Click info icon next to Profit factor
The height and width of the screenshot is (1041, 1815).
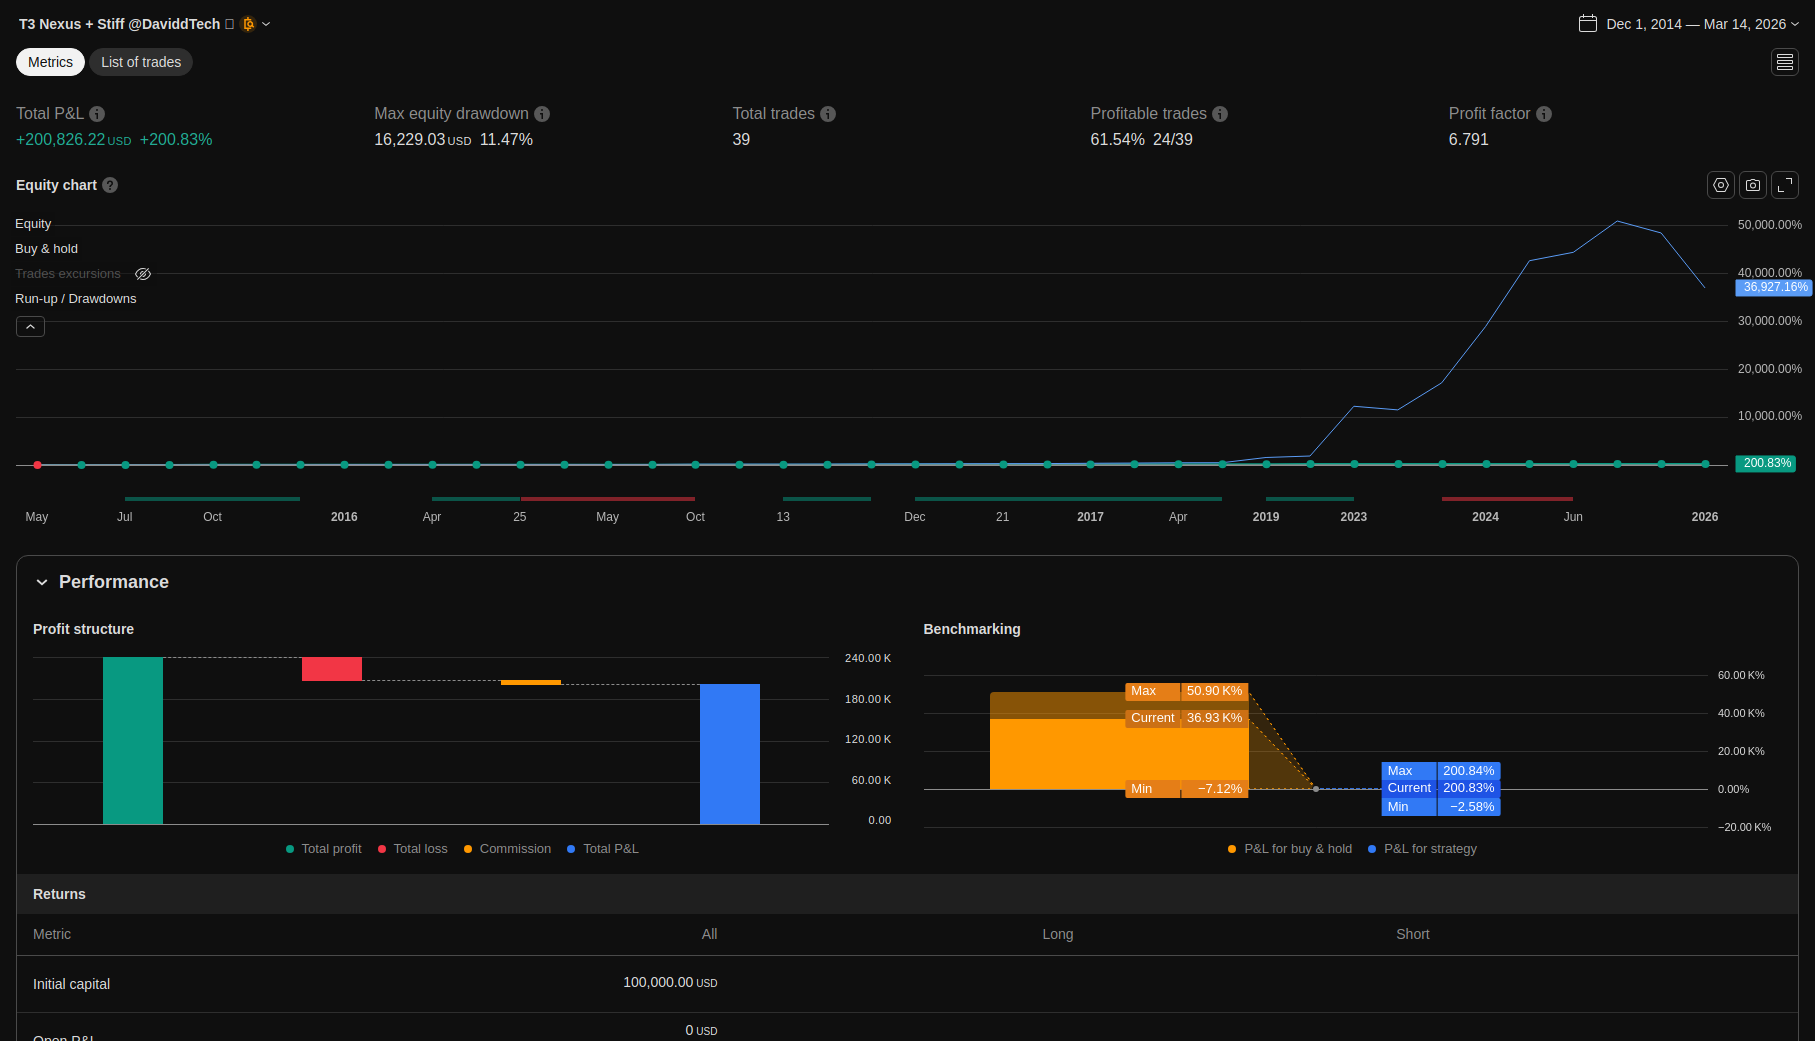point(1543,114)
